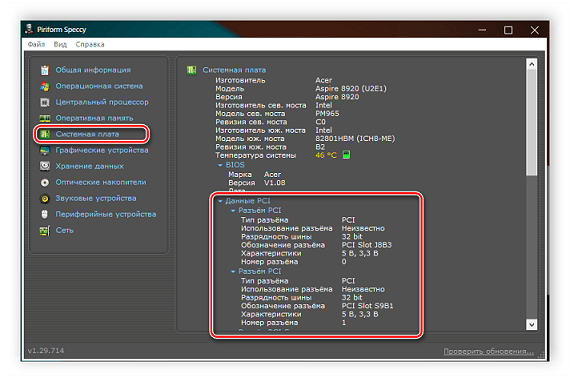Image resolution: width=570 pixels, height=382 pixels.
Task: Collapse second Разъём PCI (Slot S9B1) node
Action: click(233, 272)
